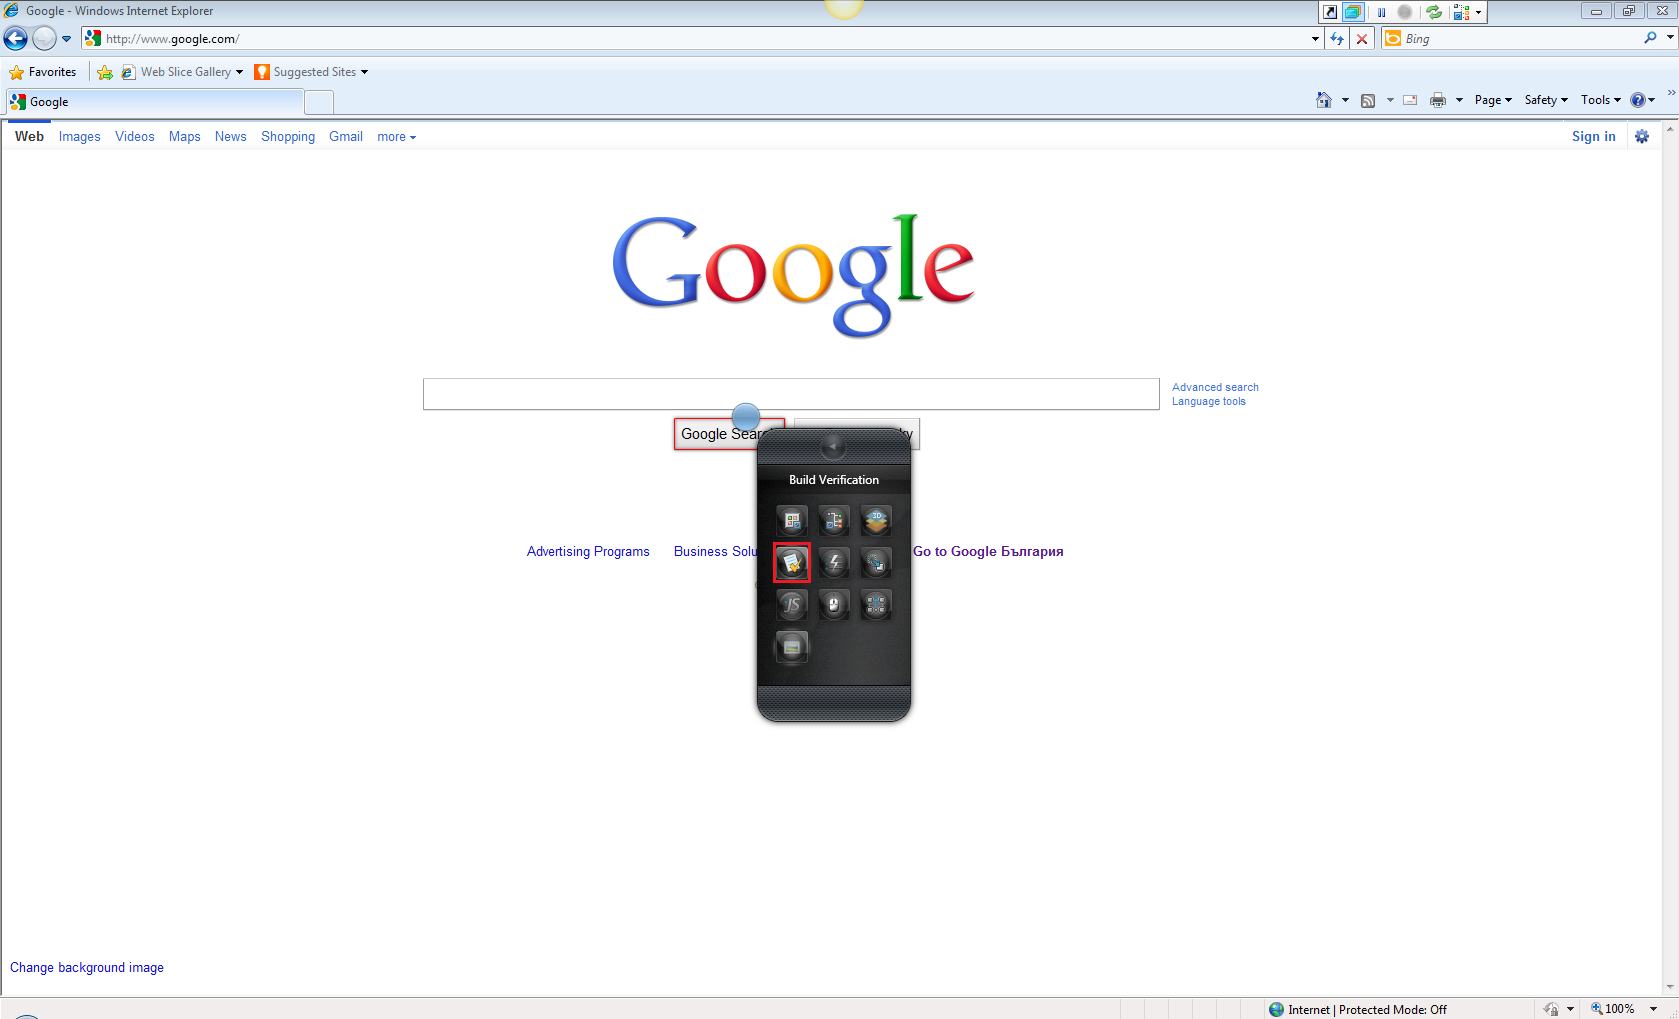Open Google options gear icon
Image resolution: width=1679 pixels, height=1019 pixels.
pos(1642,137)
